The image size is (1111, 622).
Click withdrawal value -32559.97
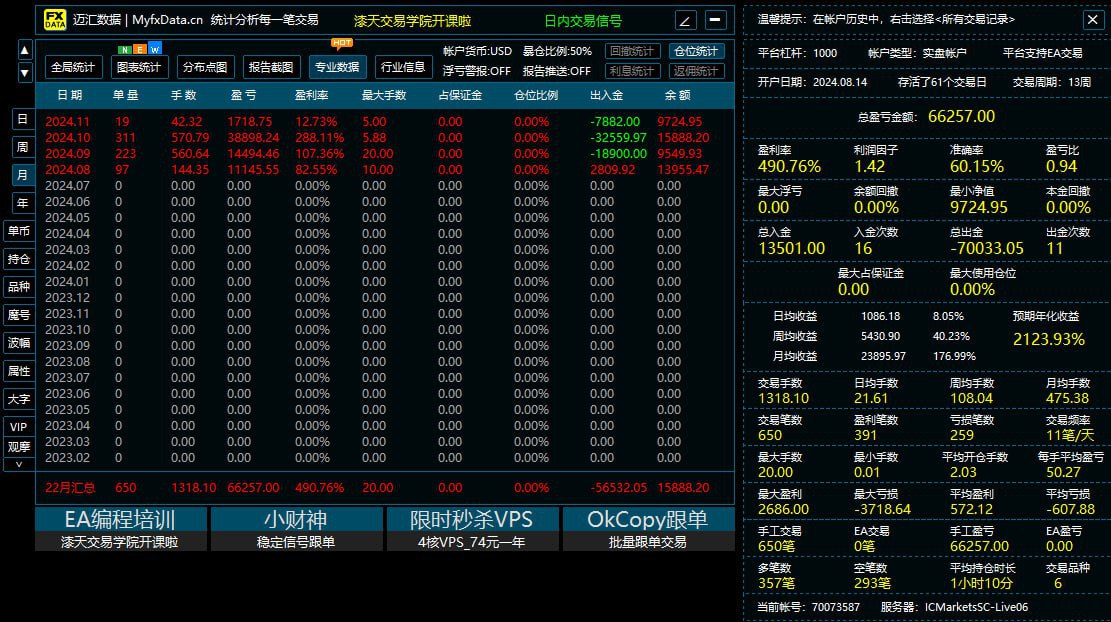[x=618, y=137]
